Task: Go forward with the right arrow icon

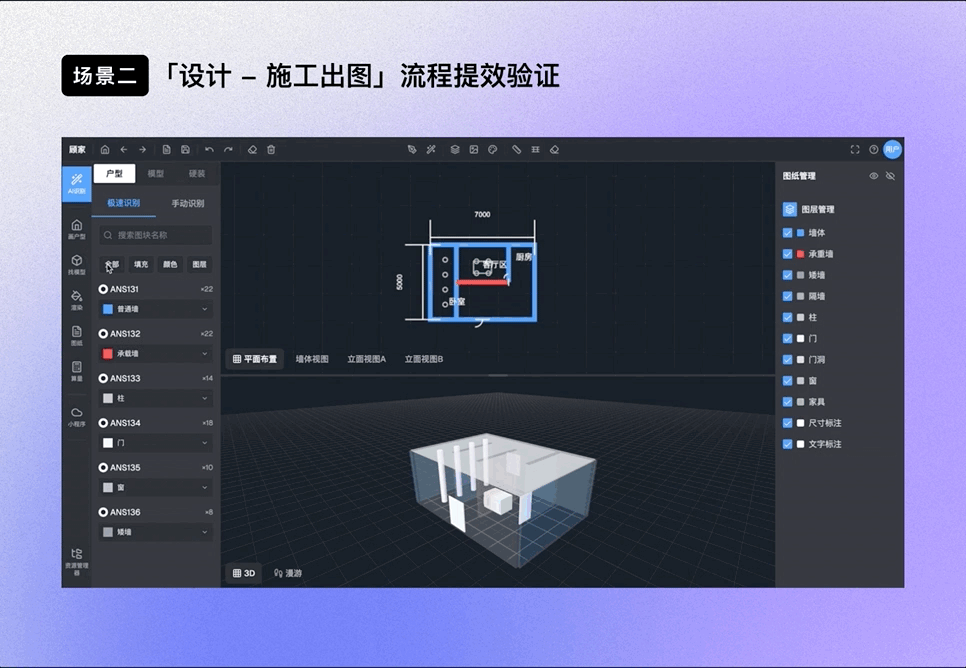Action: (x=142, y=150)
